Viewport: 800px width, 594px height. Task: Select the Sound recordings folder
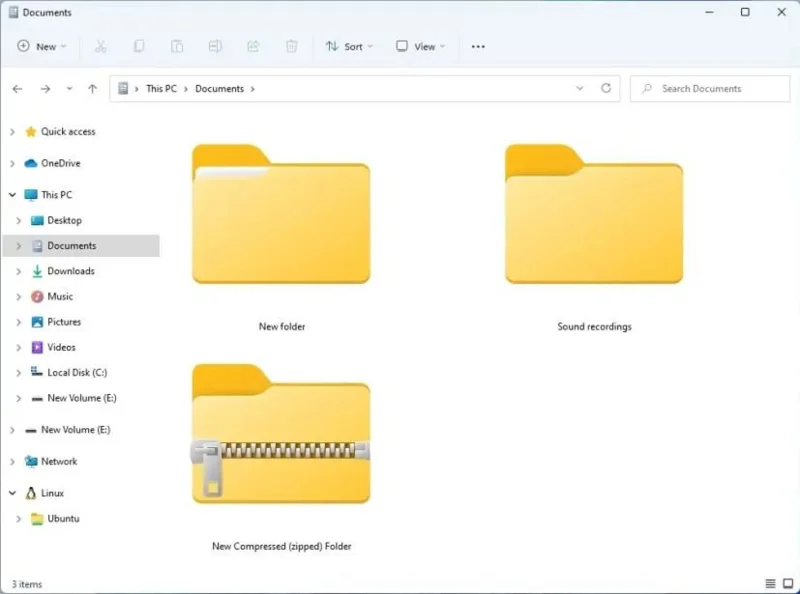click(594, 239)
